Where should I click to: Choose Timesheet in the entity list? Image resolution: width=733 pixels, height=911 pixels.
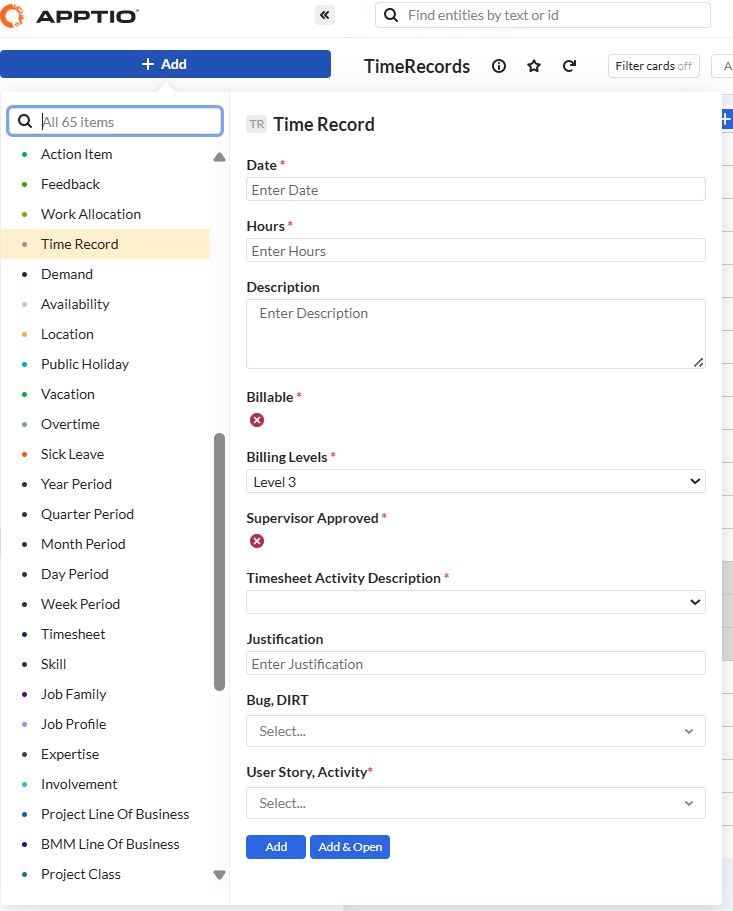(73, 634)
